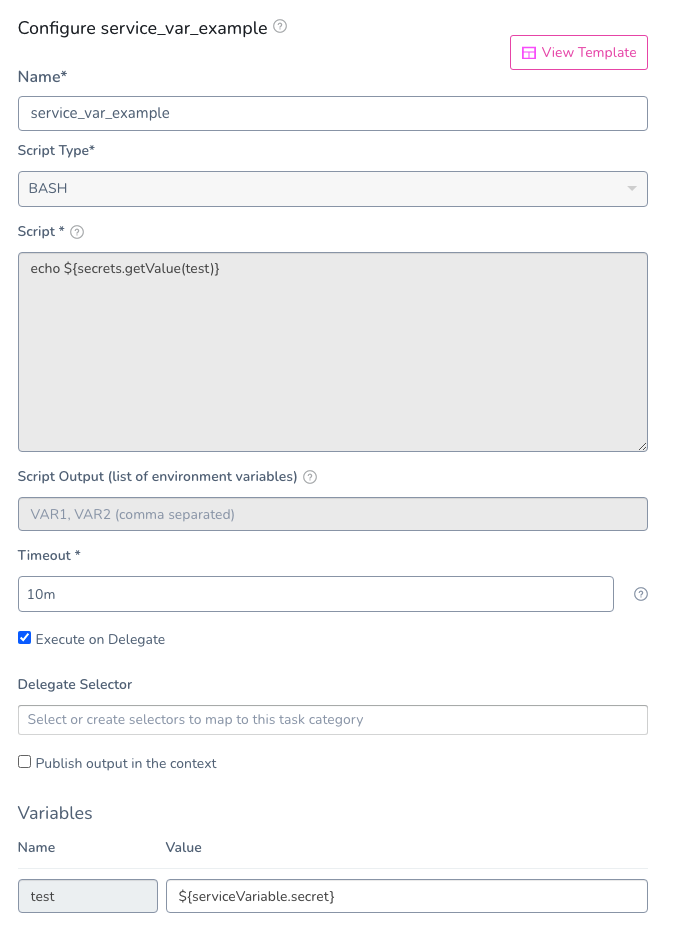Click the Publish output in the context label
Image resolution: width=684 pixels, height=935 pixels.
pyautogui.click(x=126, y=763)
